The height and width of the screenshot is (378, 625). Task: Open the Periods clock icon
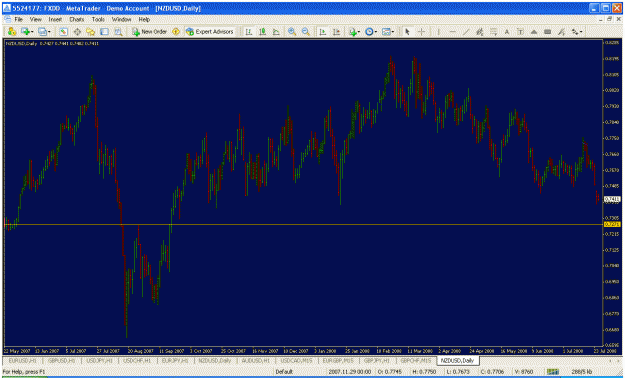click(369, 32)
